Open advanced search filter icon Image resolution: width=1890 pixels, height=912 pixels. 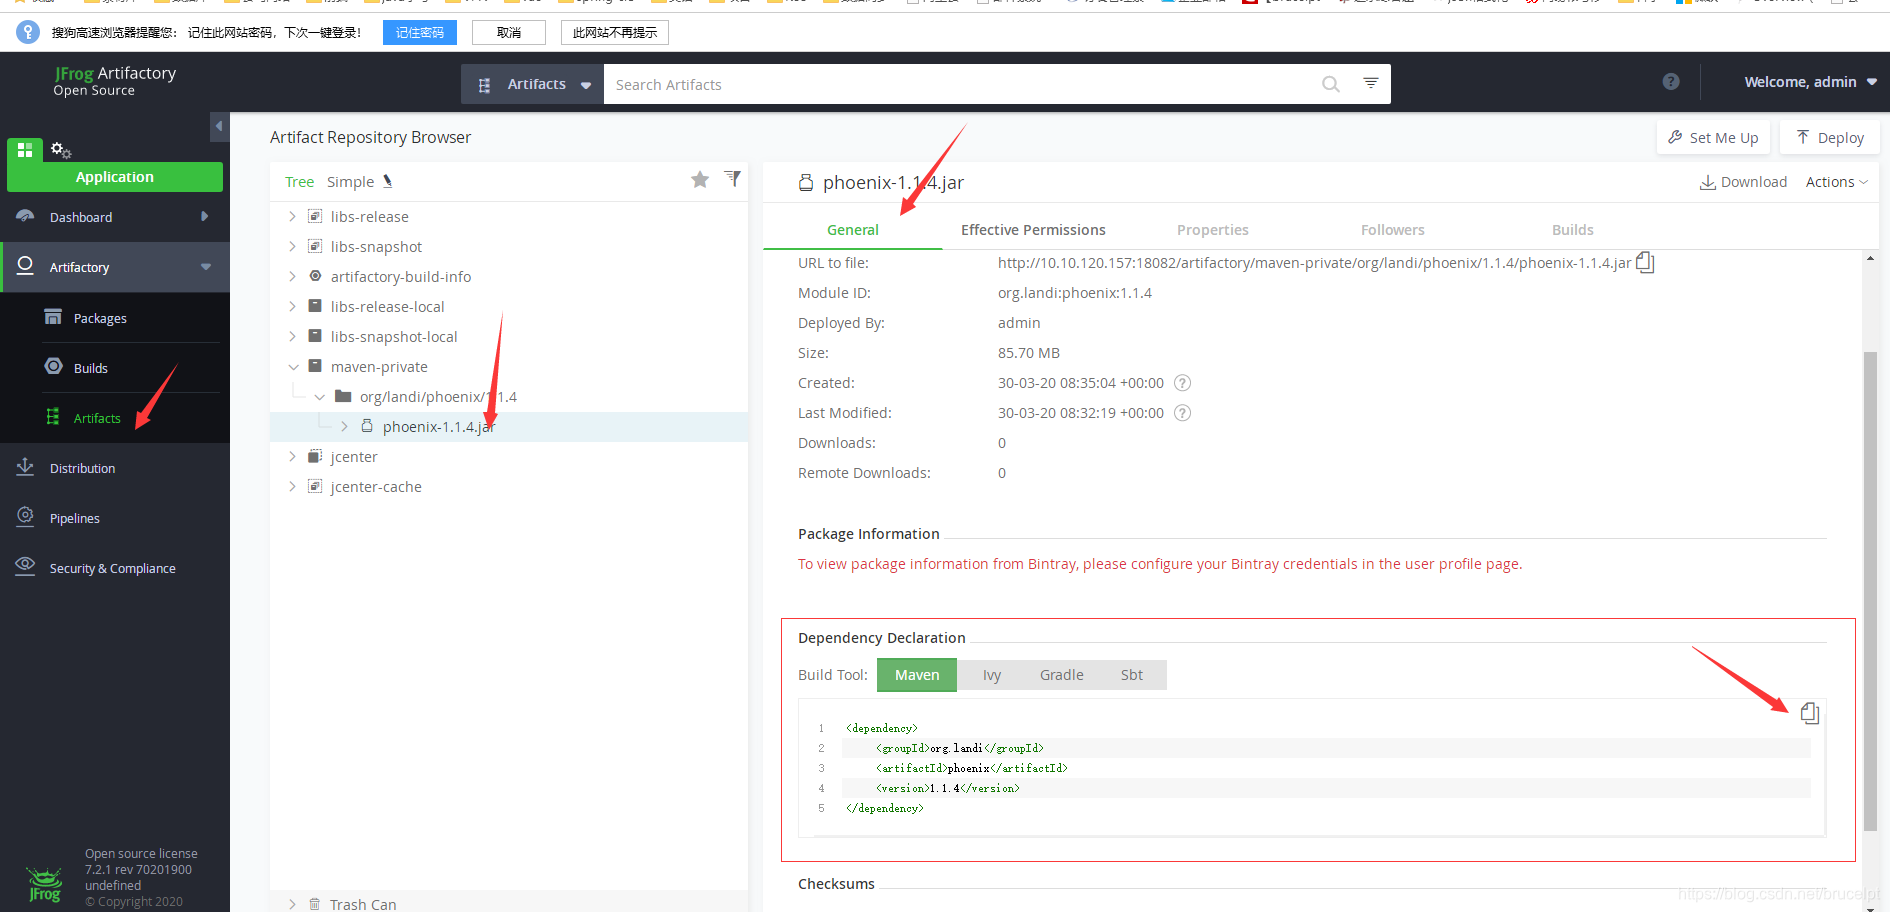1371,83
